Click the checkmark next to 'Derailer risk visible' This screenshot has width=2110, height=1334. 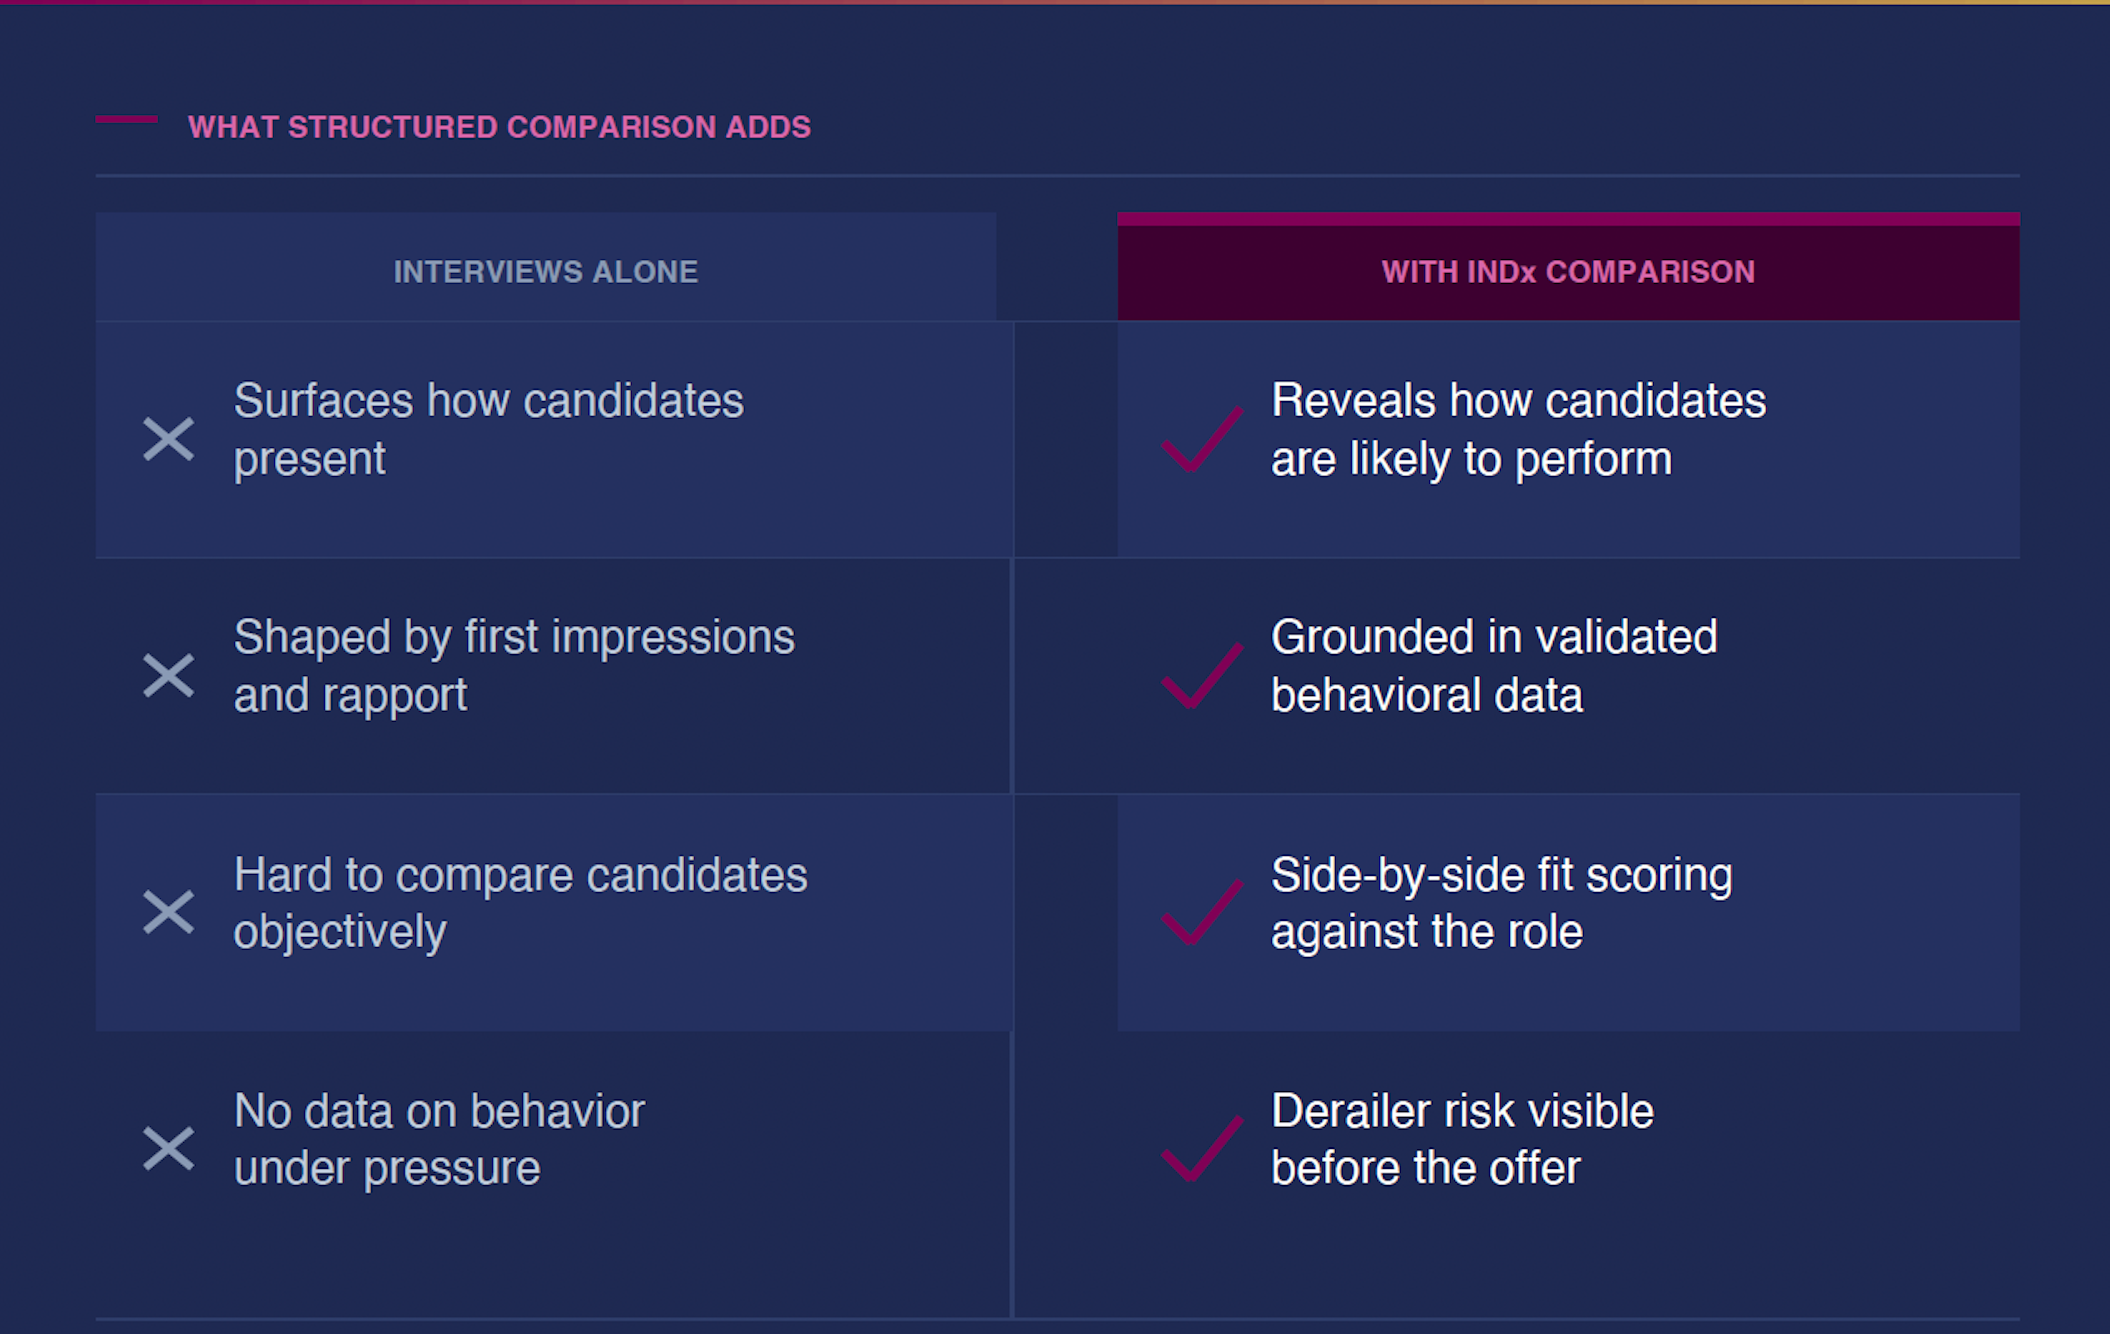(x=1201, y=1148)
